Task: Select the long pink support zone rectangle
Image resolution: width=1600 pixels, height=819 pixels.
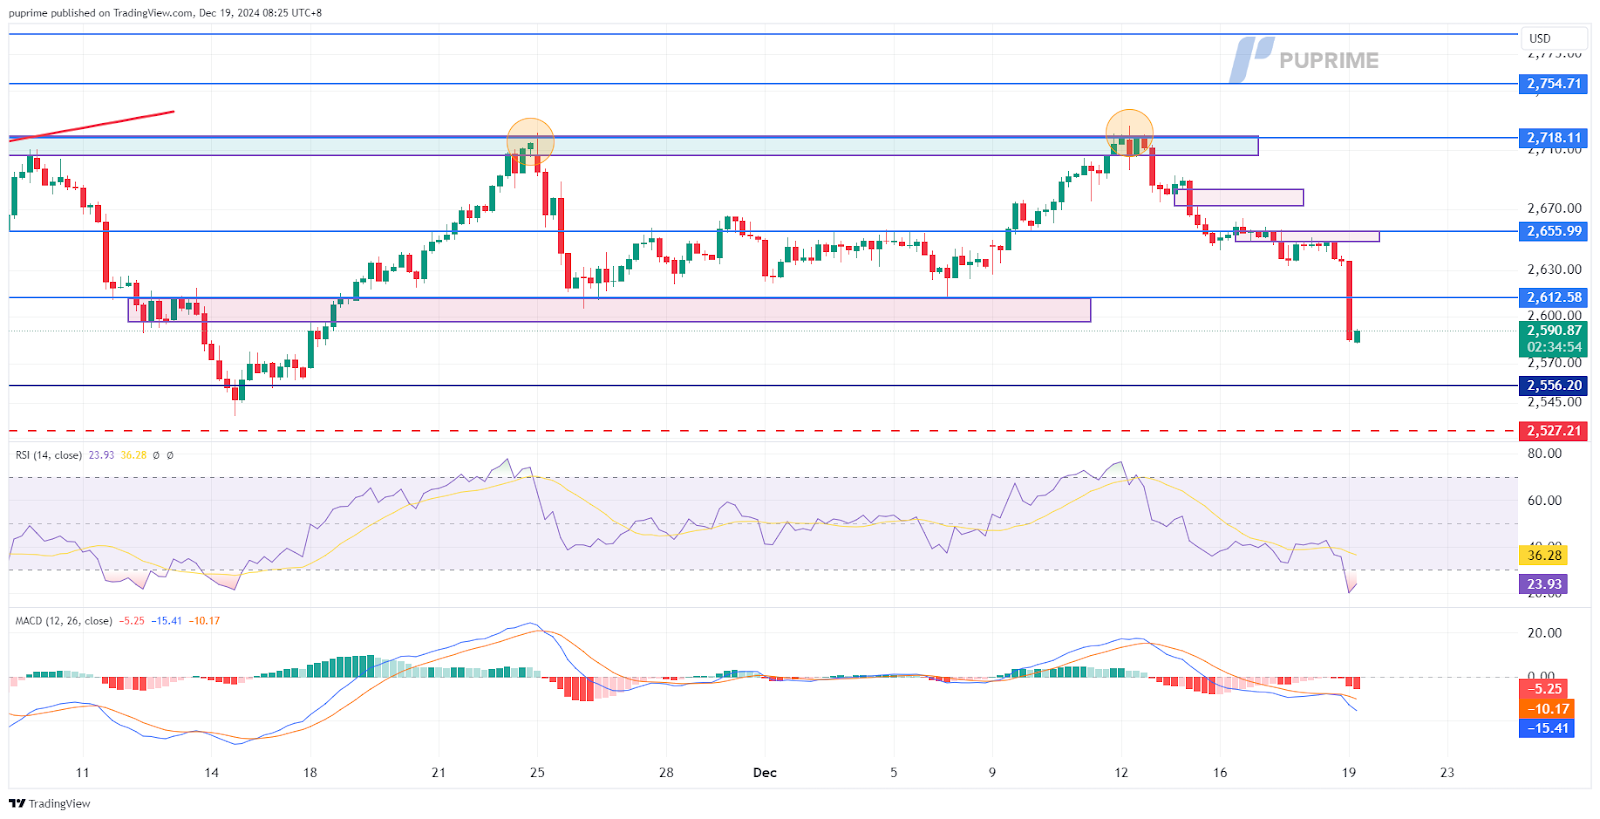Action: 609,310
